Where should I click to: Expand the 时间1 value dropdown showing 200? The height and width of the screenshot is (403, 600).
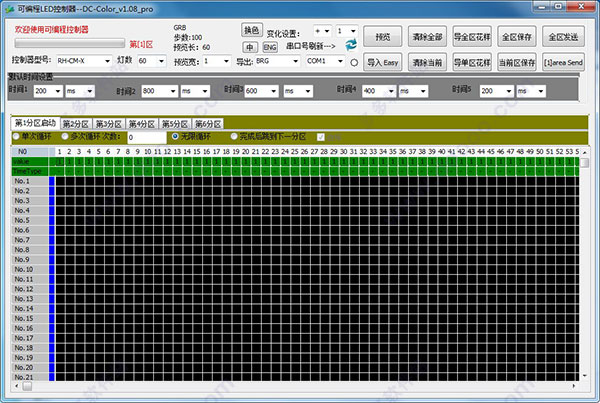click(58, 91)
